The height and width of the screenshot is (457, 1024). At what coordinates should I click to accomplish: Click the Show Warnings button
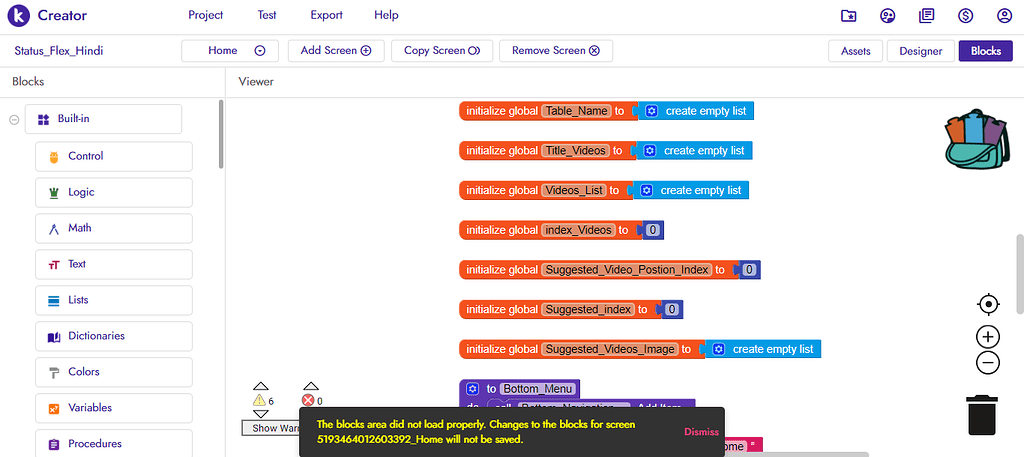click(271, 428)
